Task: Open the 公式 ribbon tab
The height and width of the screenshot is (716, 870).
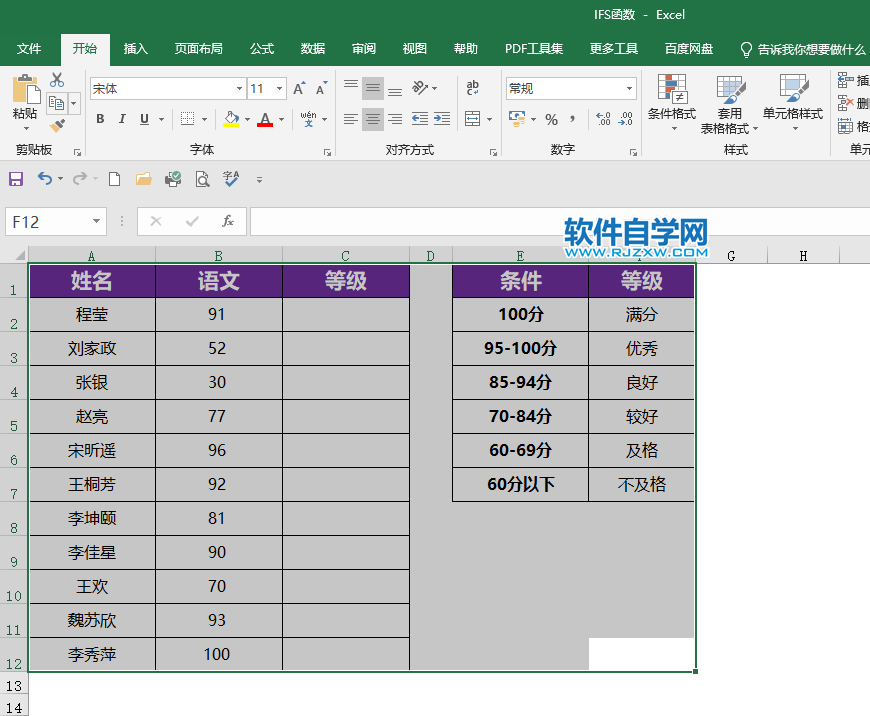Action: click(x=262, y=48)
